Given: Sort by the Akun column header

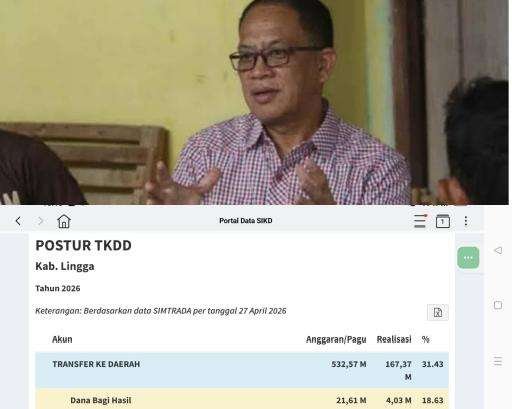Looking at the screenshot, I should (x=62, y=339).
